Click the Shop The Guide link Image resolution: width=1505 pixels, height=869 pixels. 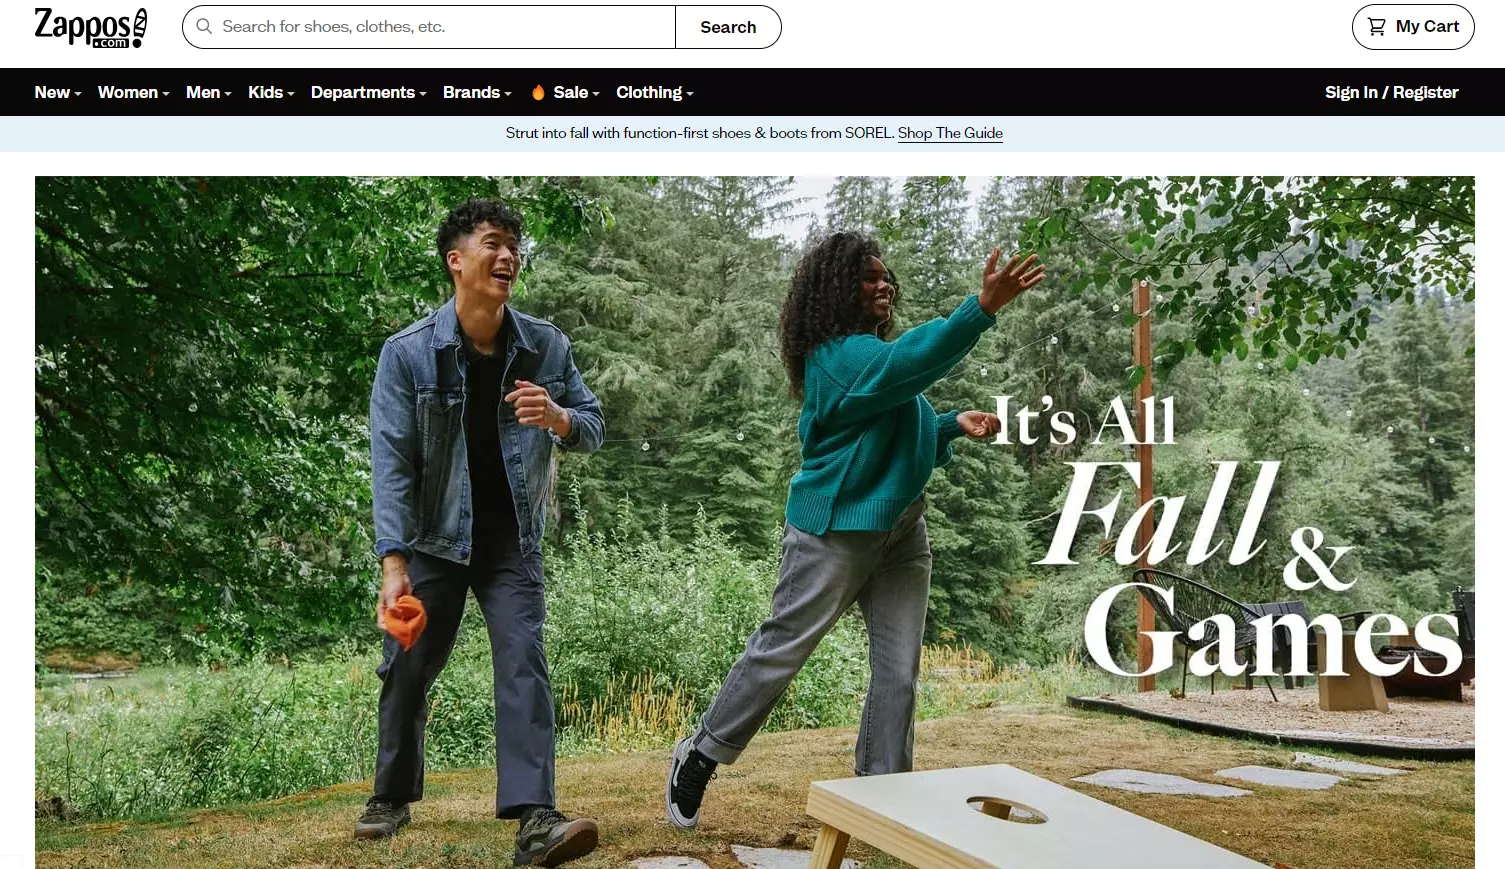click(x=950, y=133)
